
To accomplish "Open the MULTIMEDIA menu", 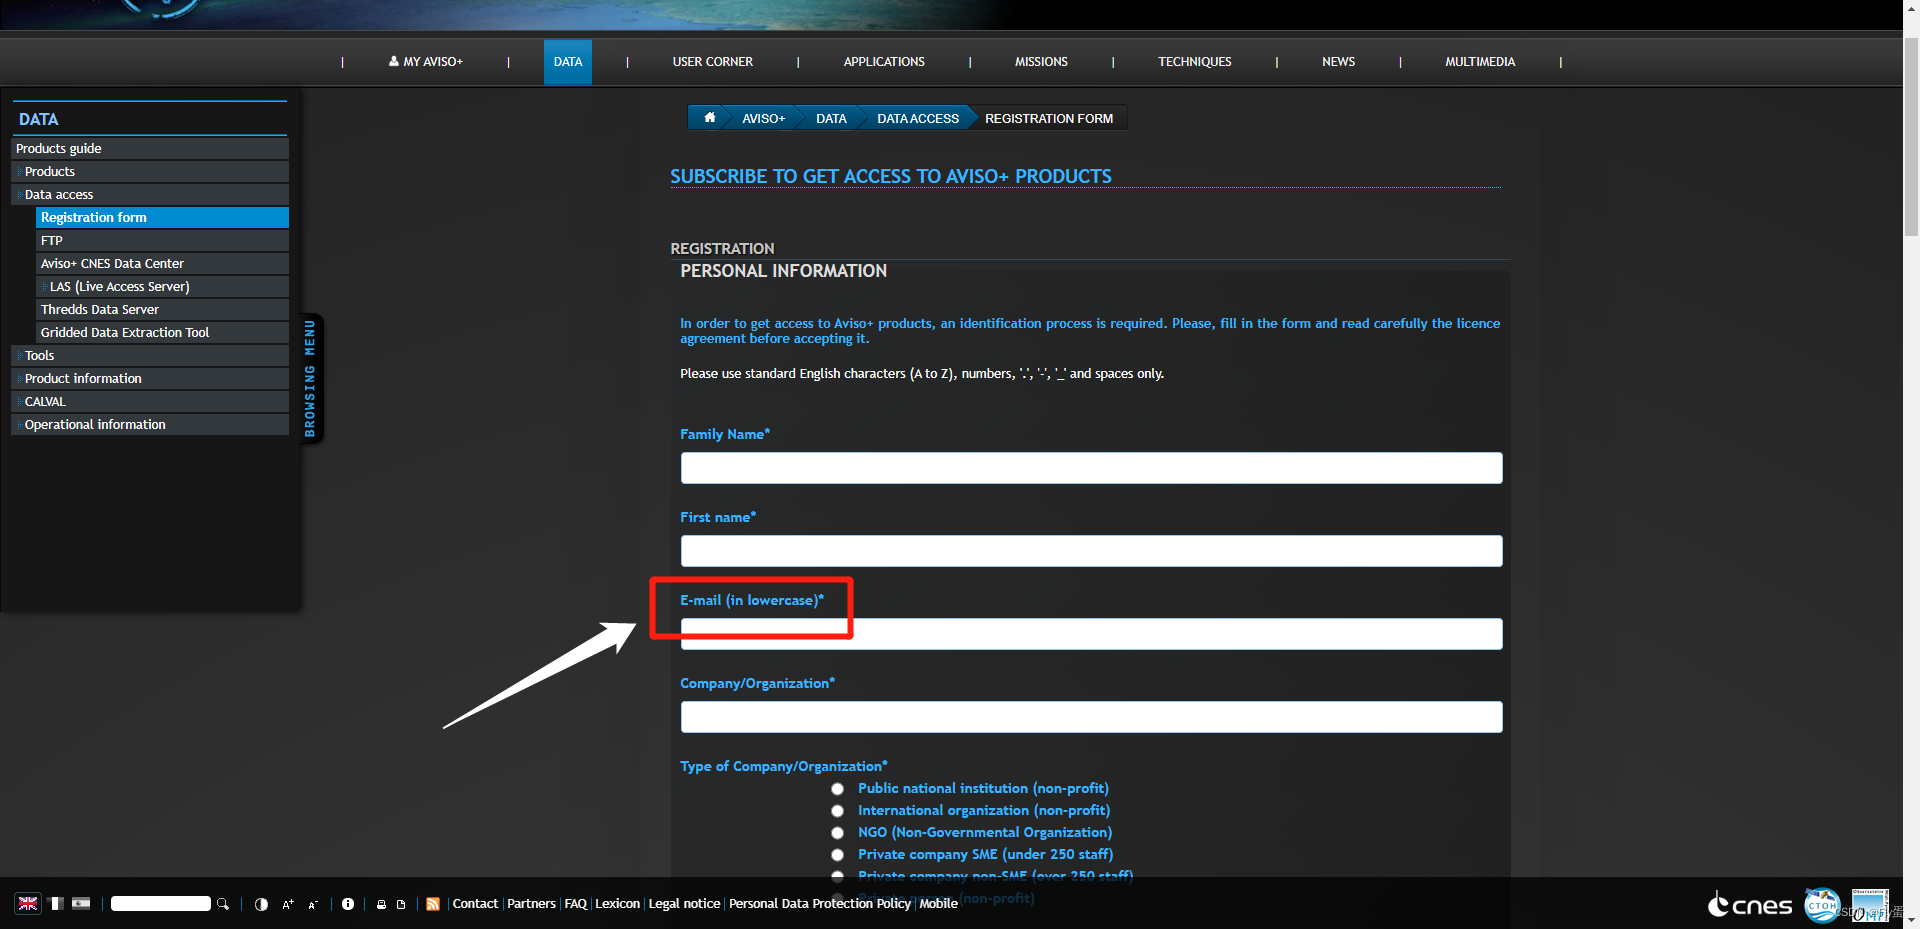I will pos(1480,62).
